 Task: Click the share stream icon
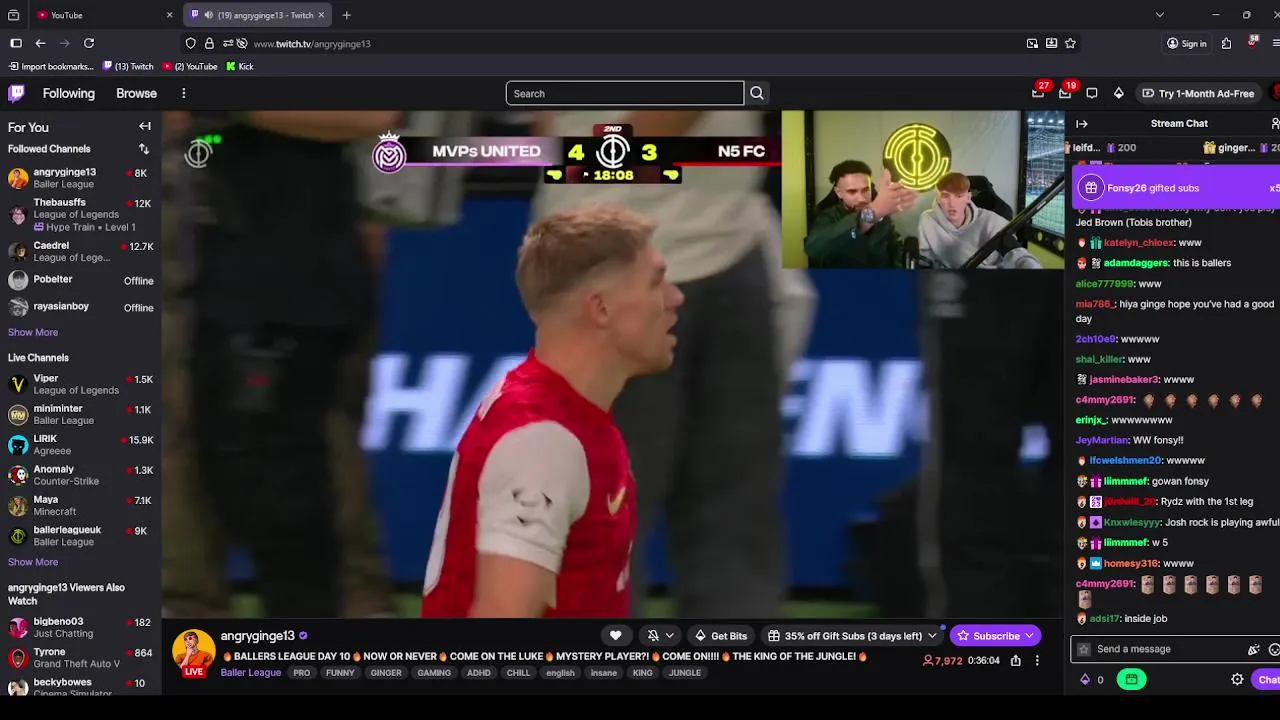[x=1015, y=661]
